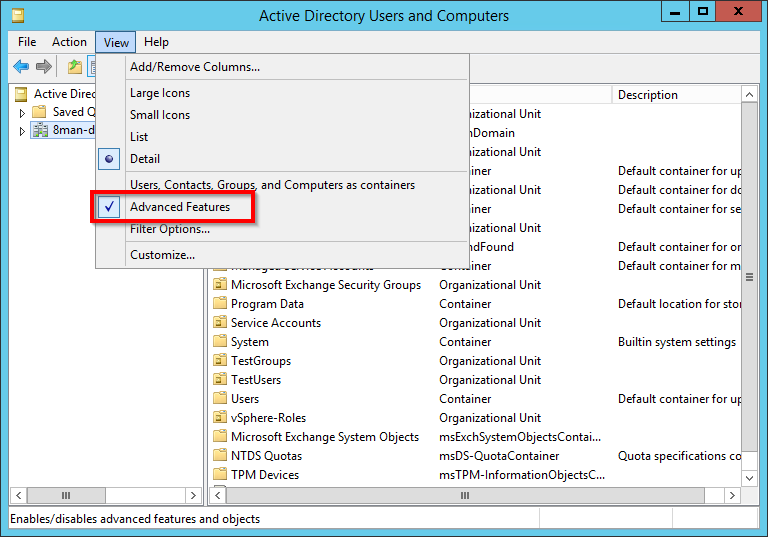This screenshot has width=768, height=537.
Task: Switch to Large Icons view
Action: click(x=160, y=93)
